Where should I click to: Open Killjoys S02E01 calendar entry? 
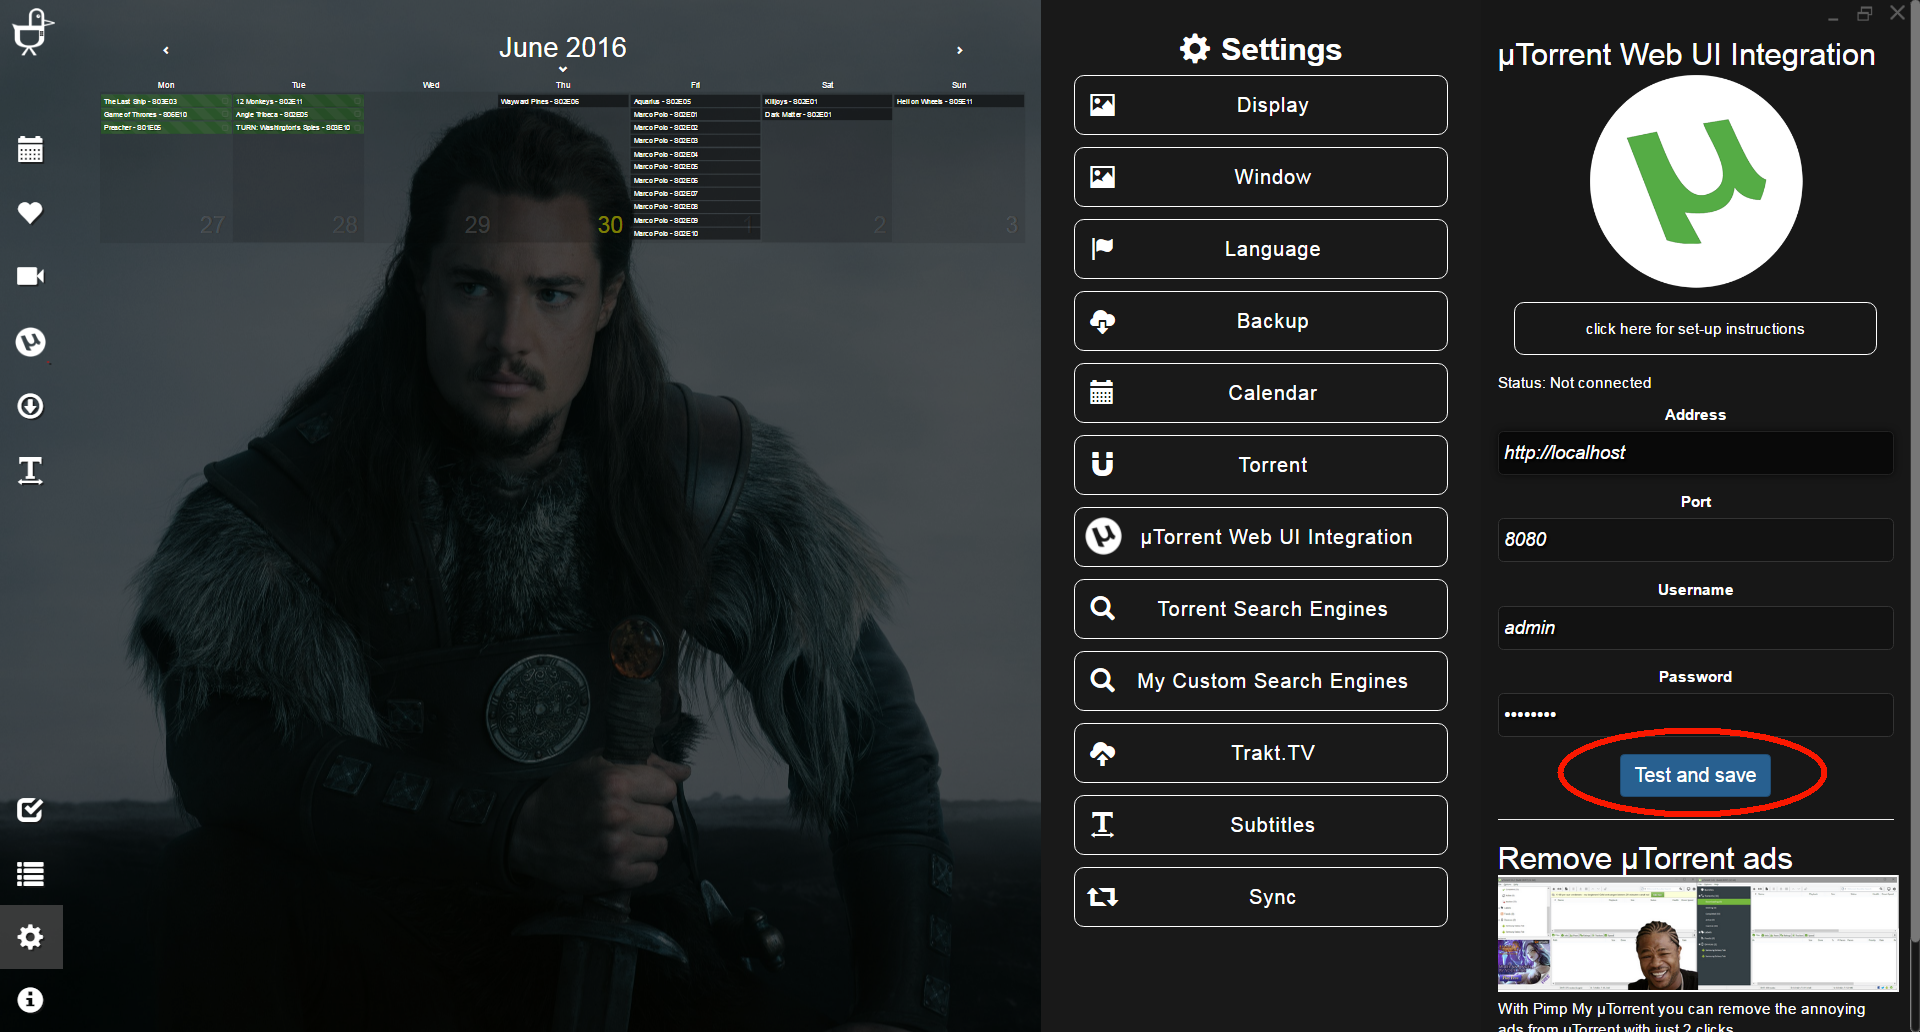tap(827, 101)
